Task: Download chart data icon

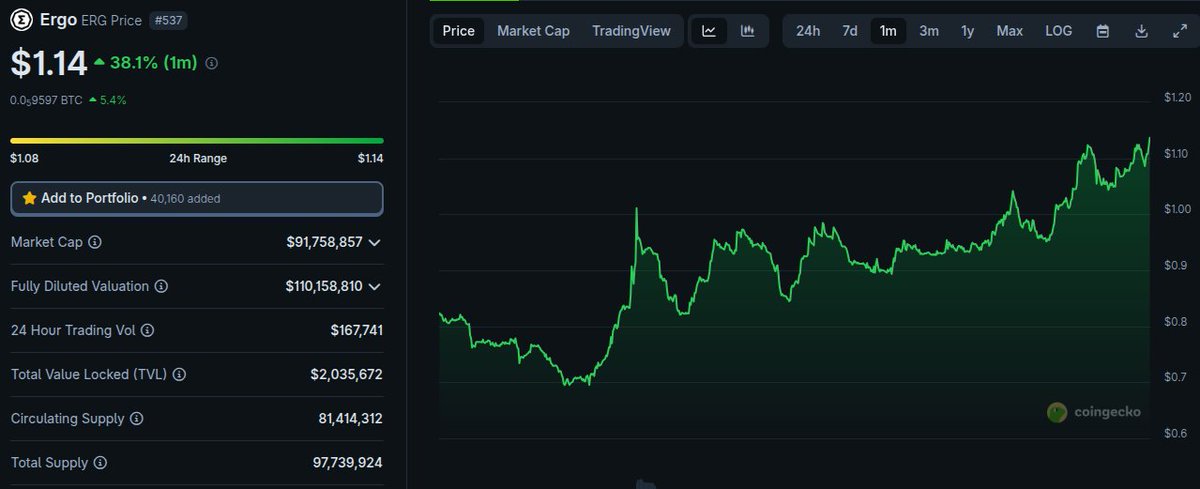Action: pyautogui.click(x=1141, y=31)
